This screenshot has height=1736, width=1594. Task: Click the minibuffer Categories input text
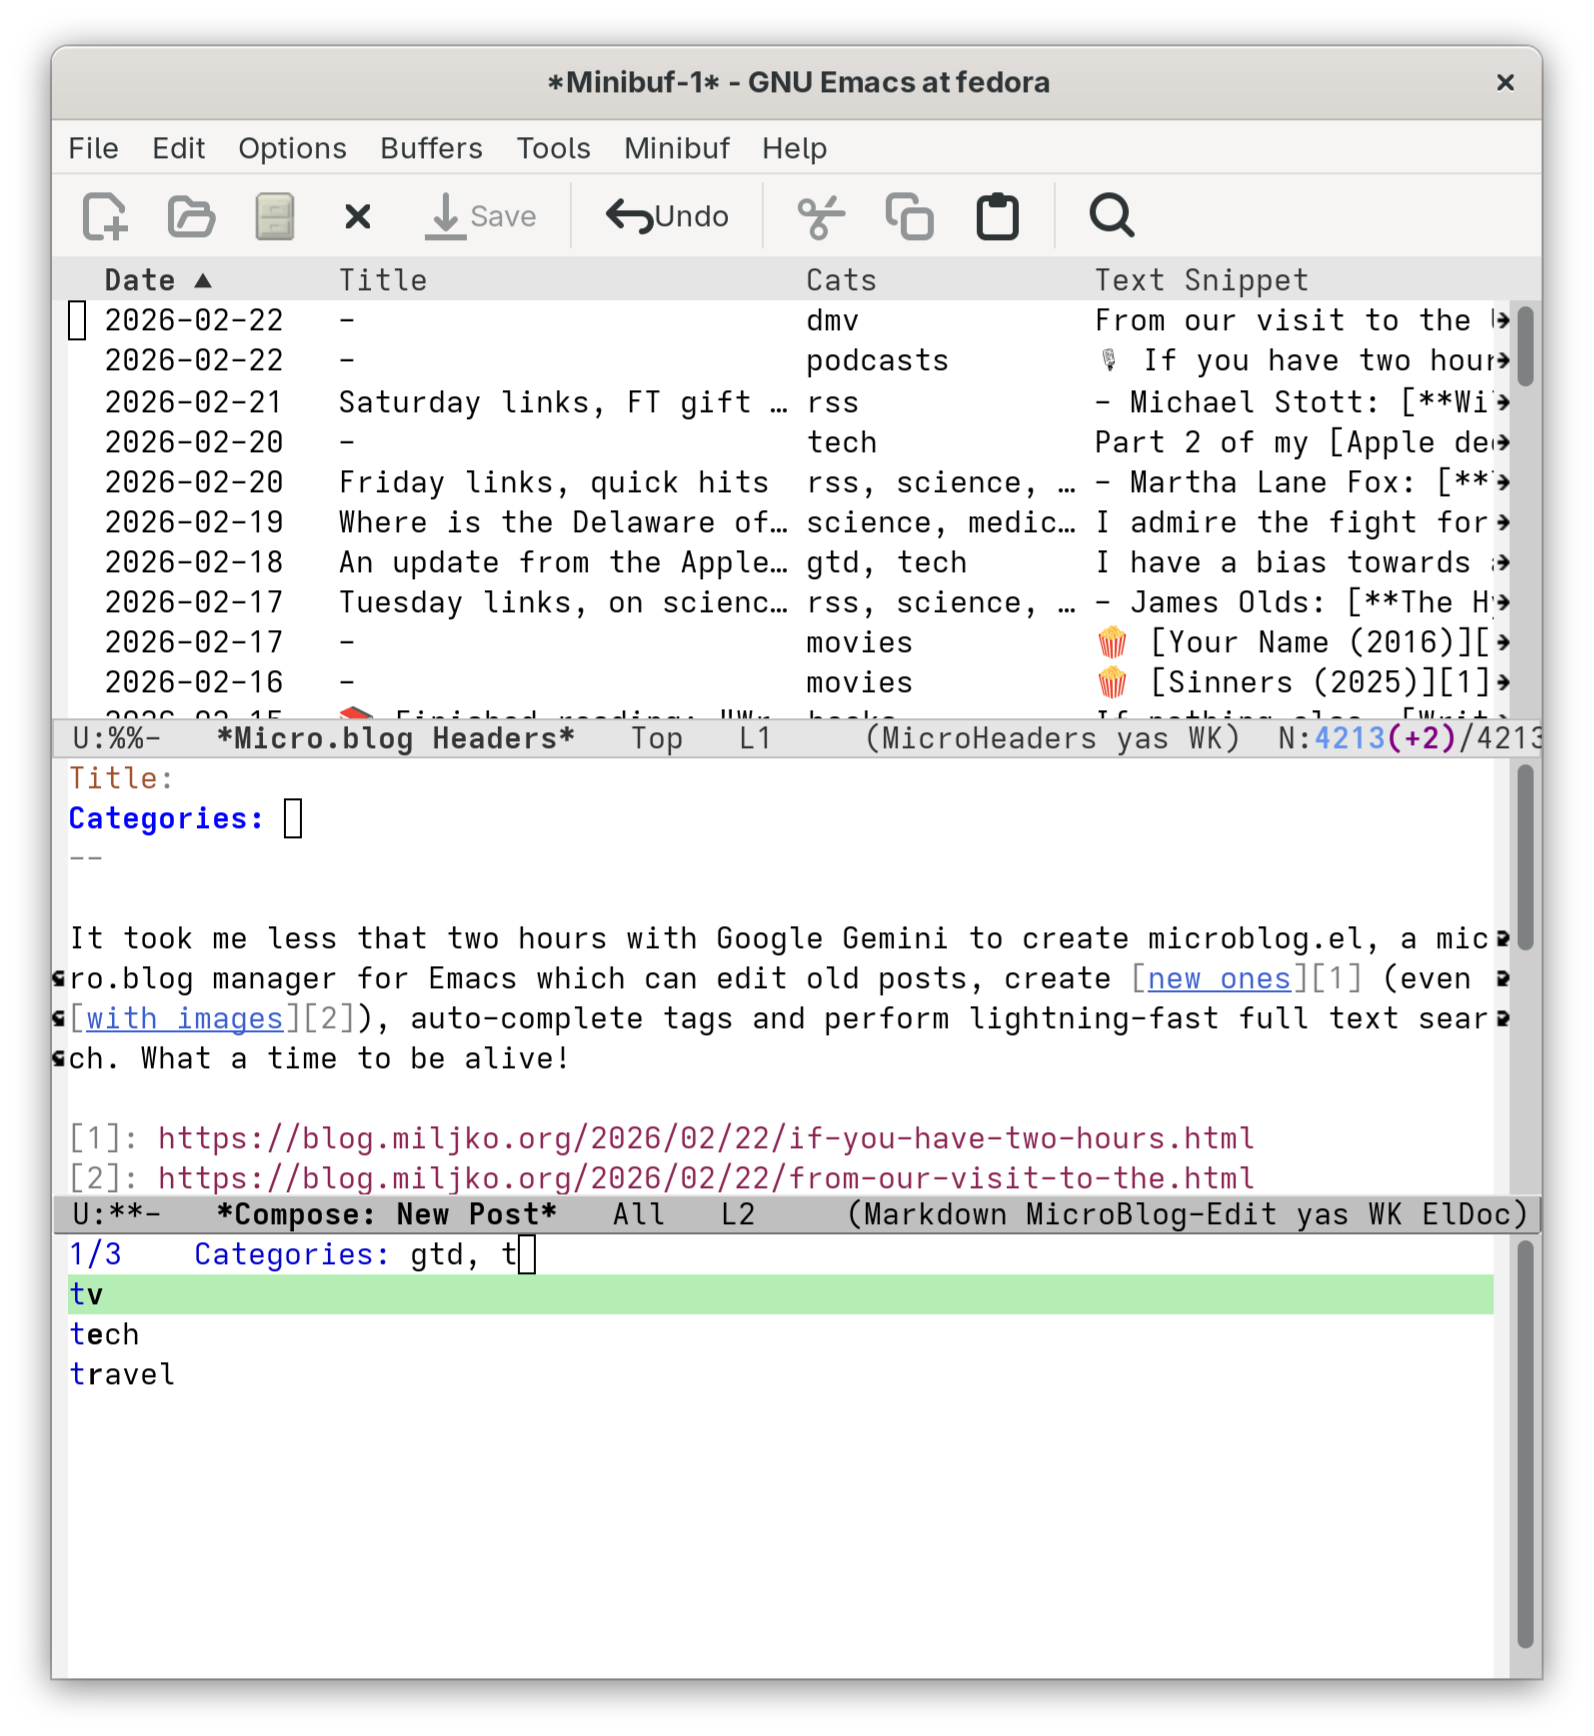[464, 1254]
